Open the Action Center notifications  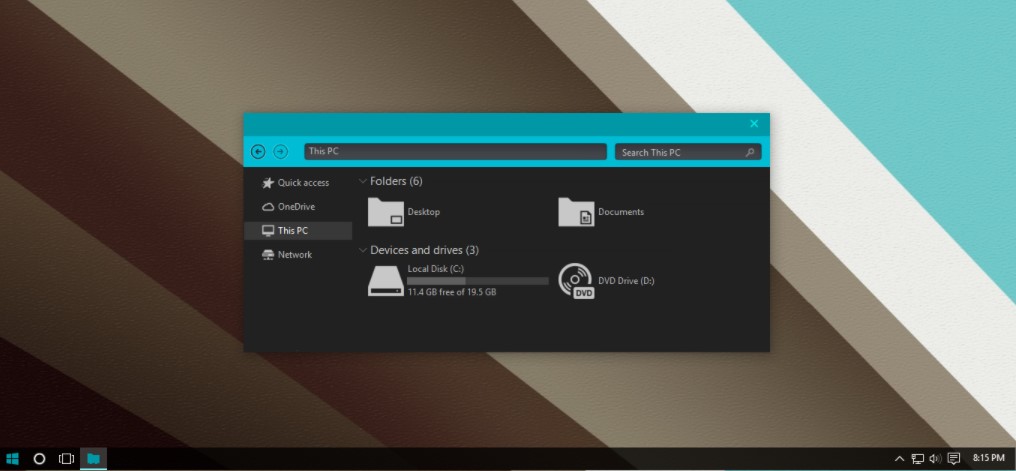pyautogui.click(x=954, y=458)
